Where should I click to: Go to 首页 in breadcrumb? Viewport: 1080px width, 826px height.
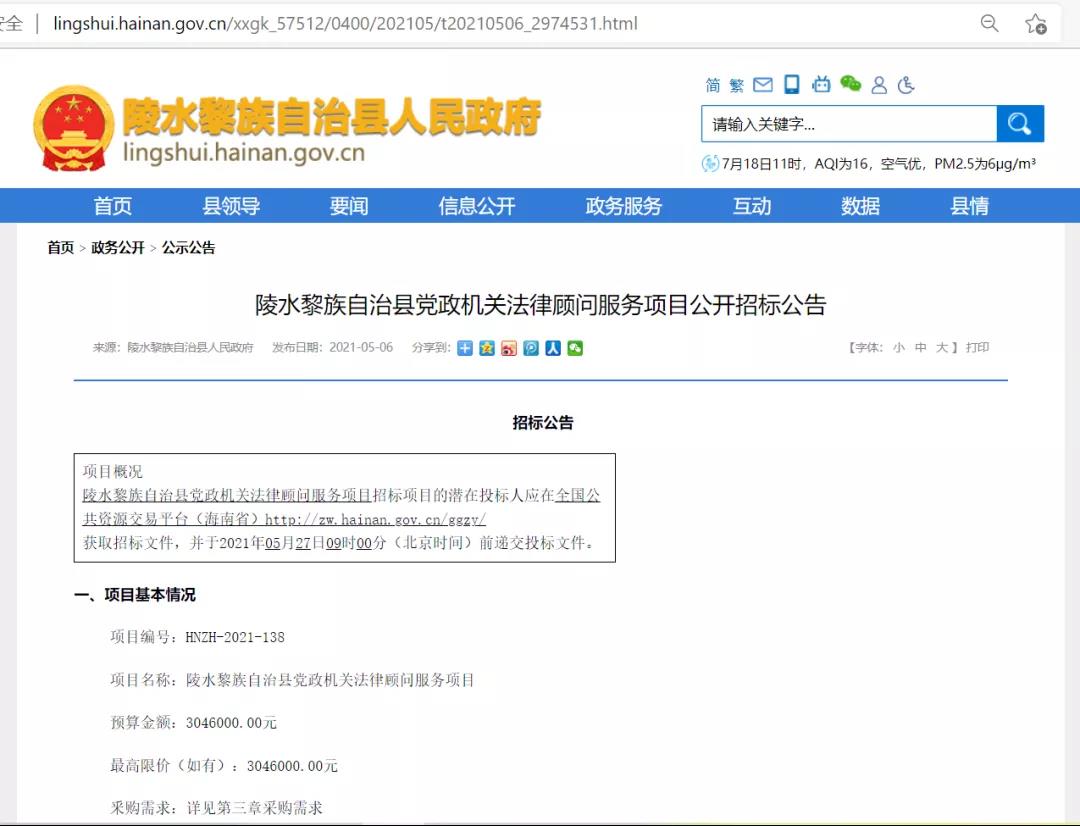click(61, 247)
